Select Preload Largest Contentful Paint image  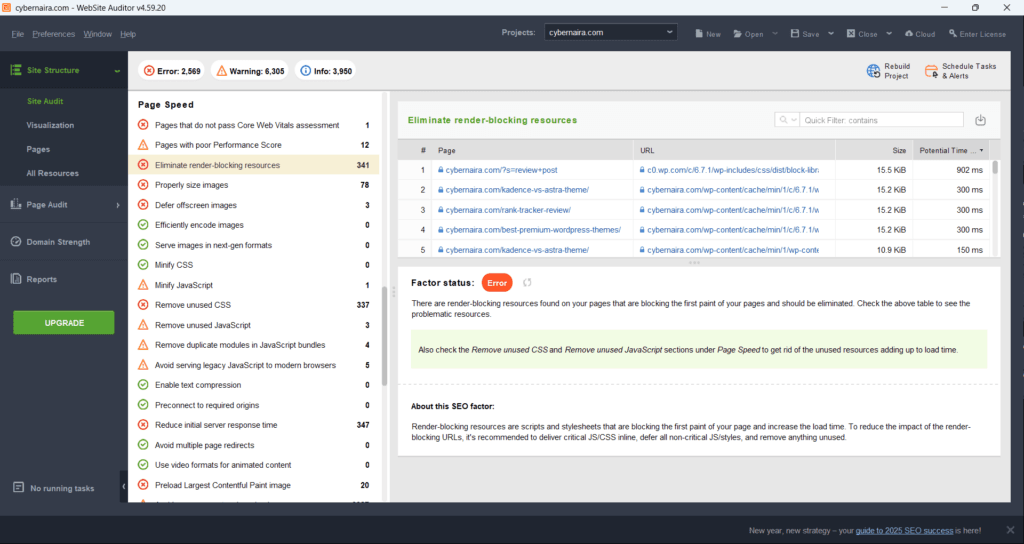(x=253, y=485)
